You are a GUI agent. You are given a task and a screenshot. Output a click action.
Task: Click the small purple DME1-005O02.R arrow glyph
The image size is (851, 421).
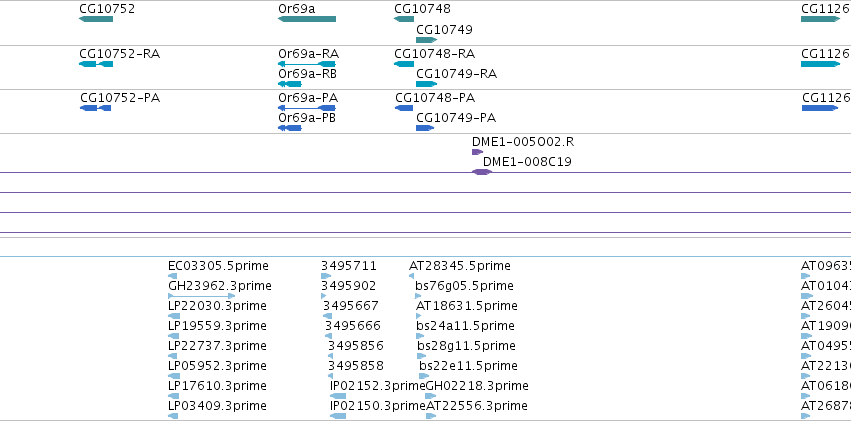[477, 152]
